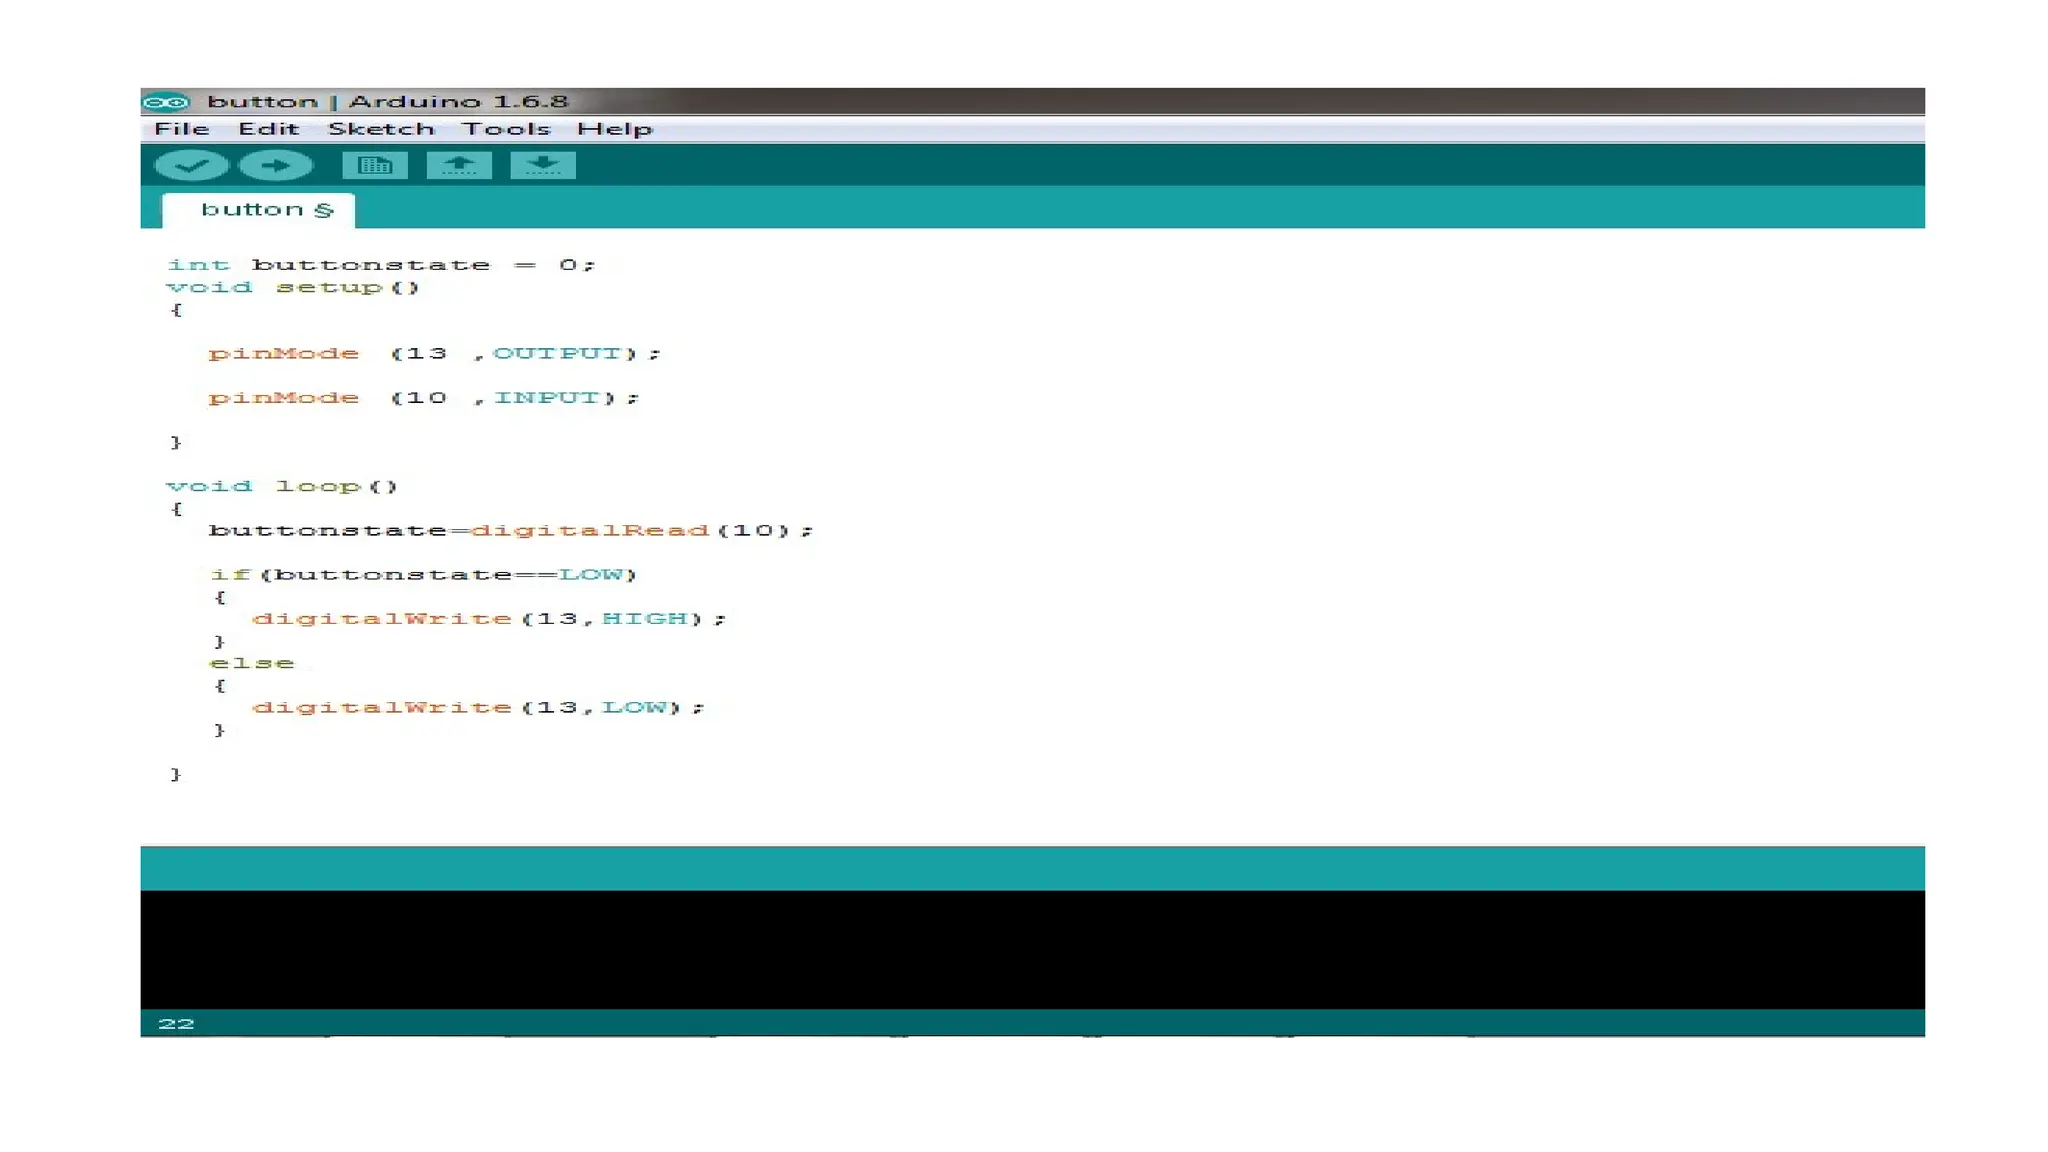Click the digitalRead function call text
The image size is (2048, 1152).
[590, 531]
